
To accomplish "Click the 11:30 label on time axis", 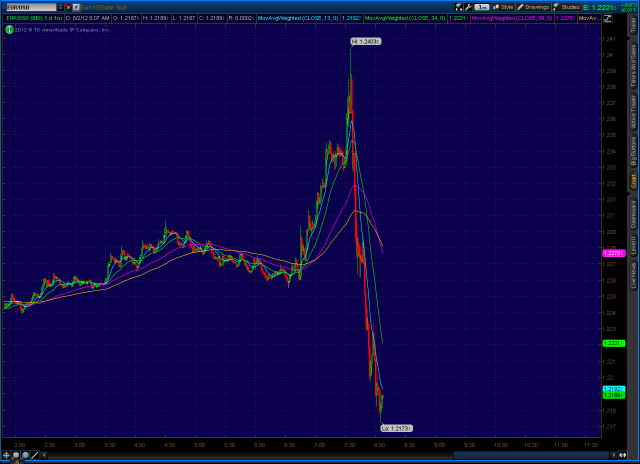I will 591,445.
